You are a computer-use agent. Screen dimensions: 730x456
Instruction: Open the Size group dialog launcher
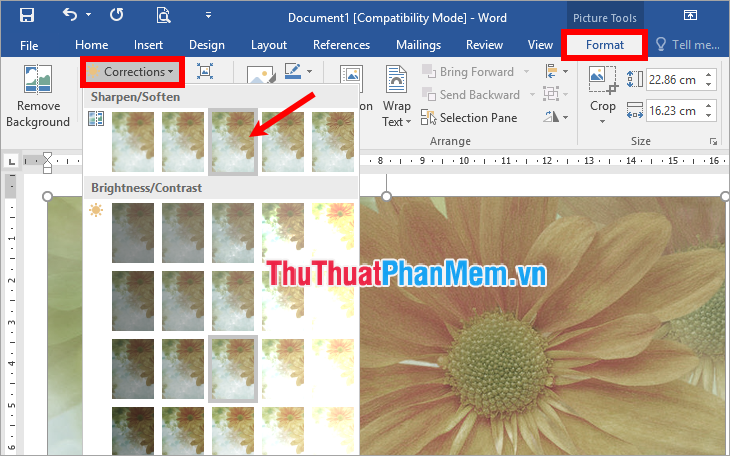[713, 142]
